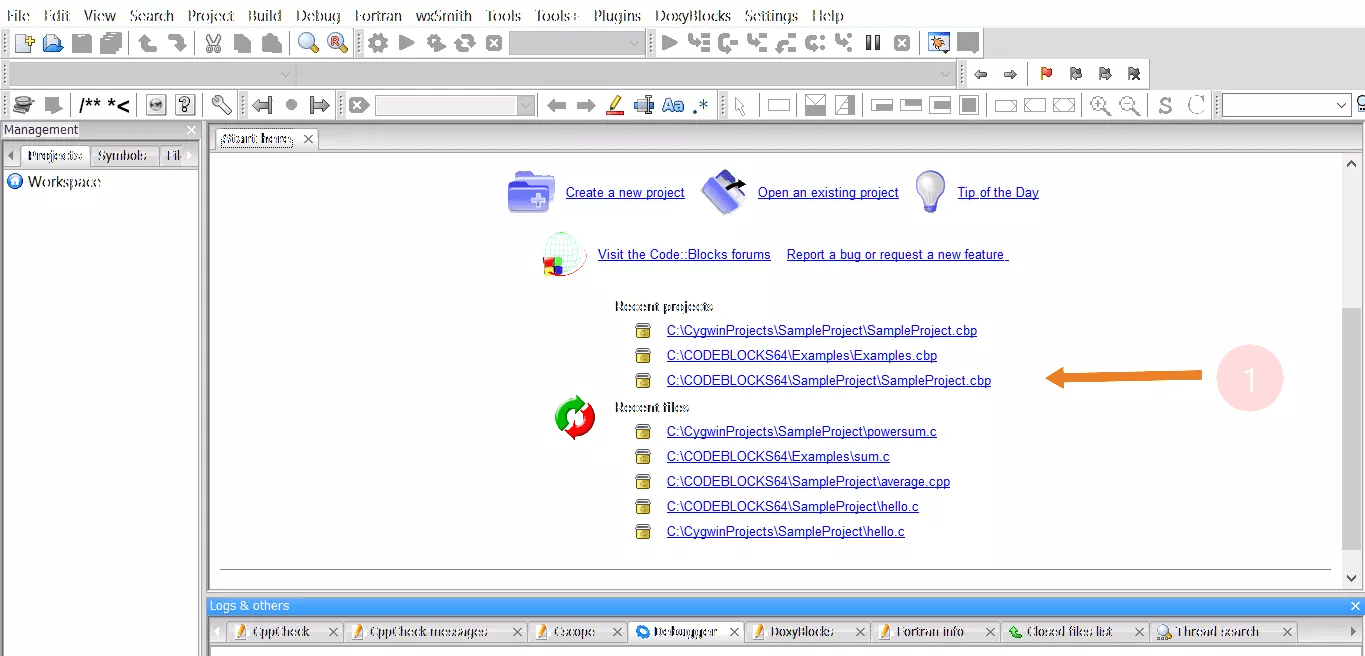1365x656 pixels.
Task: Click the DoxyBlocks block comment /** icon
Action: tap(90, 105)
